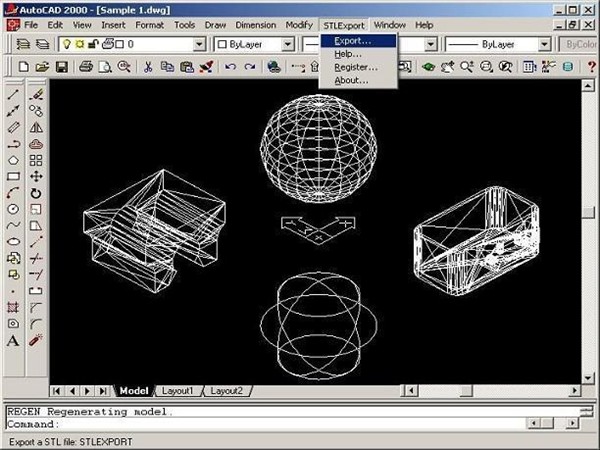Select the Construction Line tool
The width and height of the screenshot is (600, 450).
coord(13,111)
